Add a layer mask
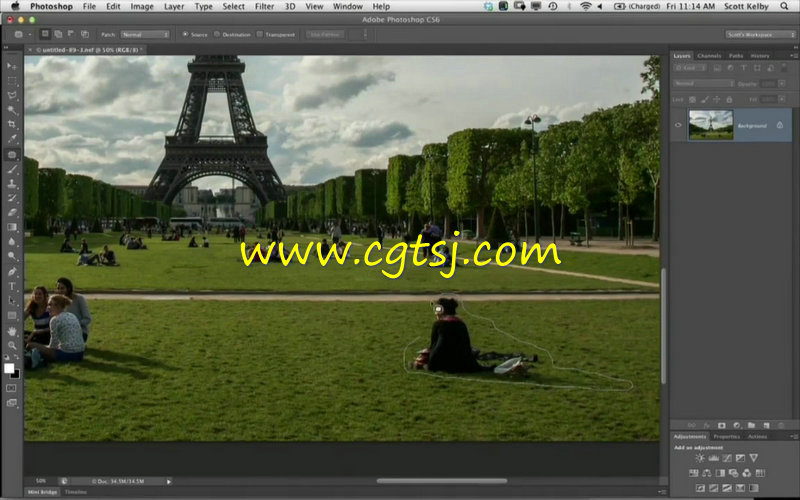 pos(721,425)
